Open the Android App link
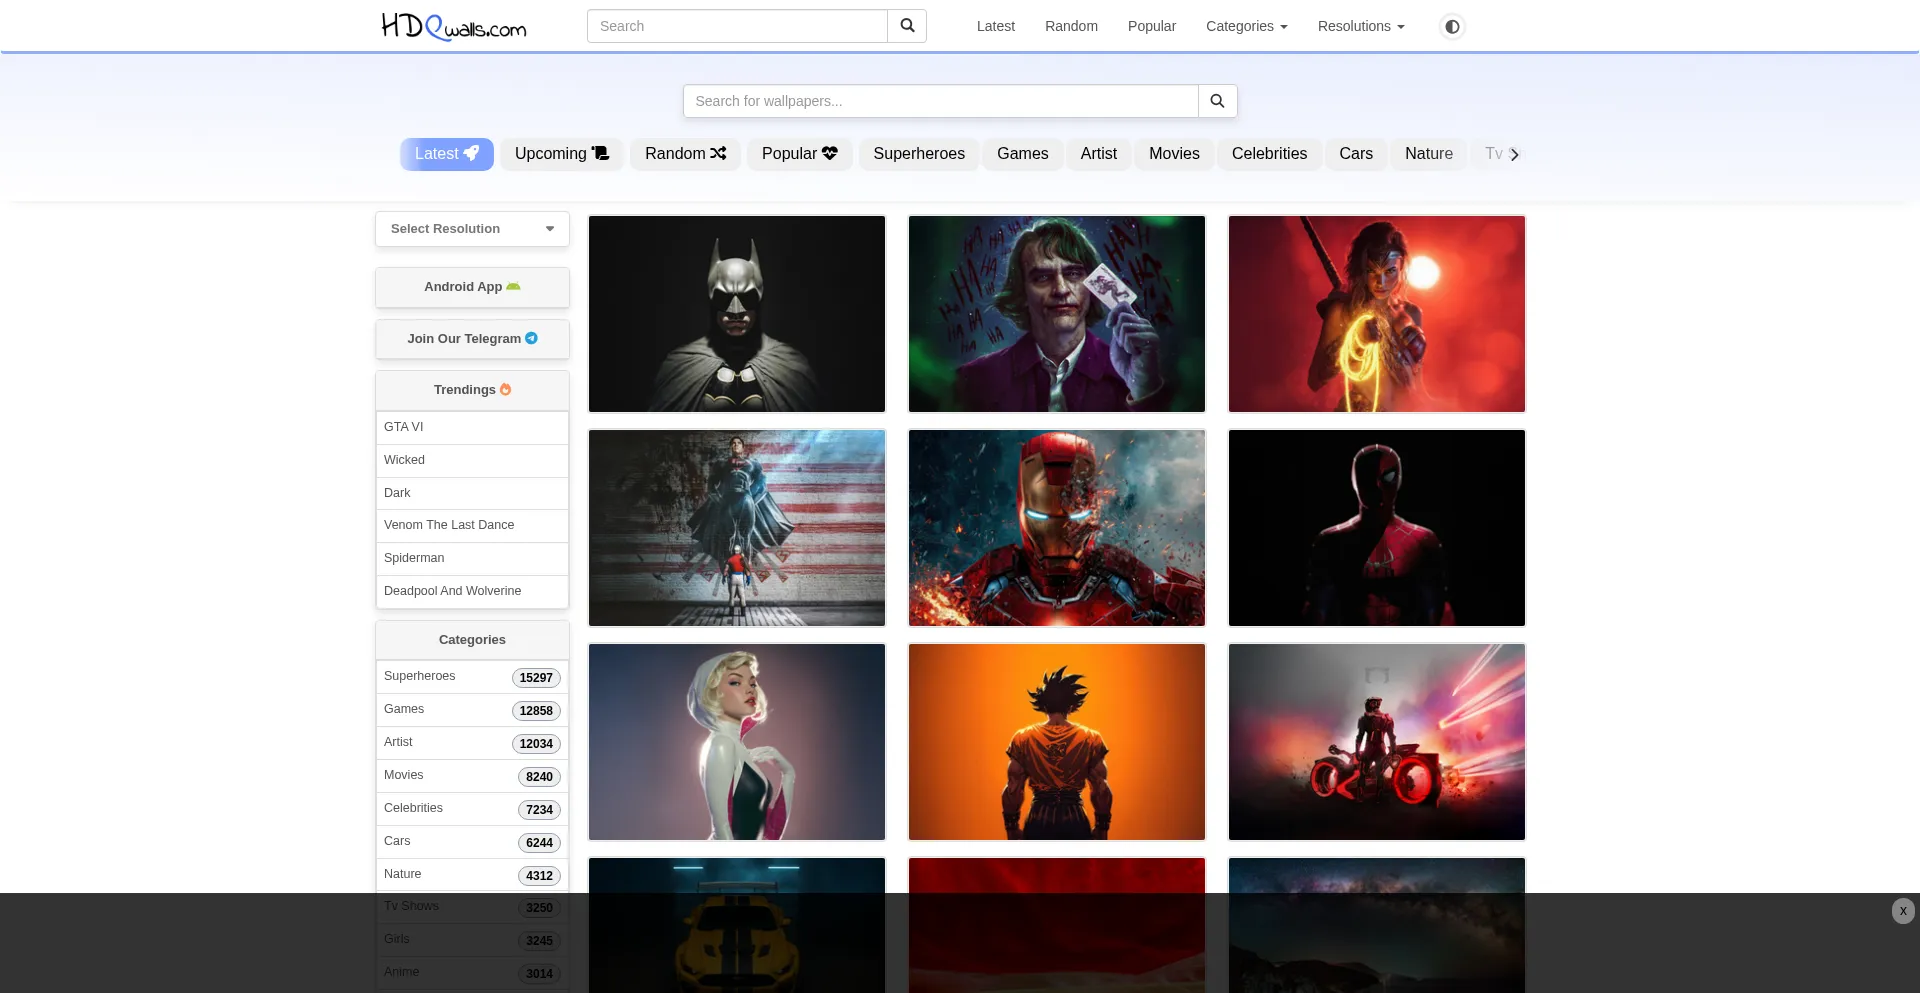Viewport: 1920px width, 993px height. coord(472,287)
